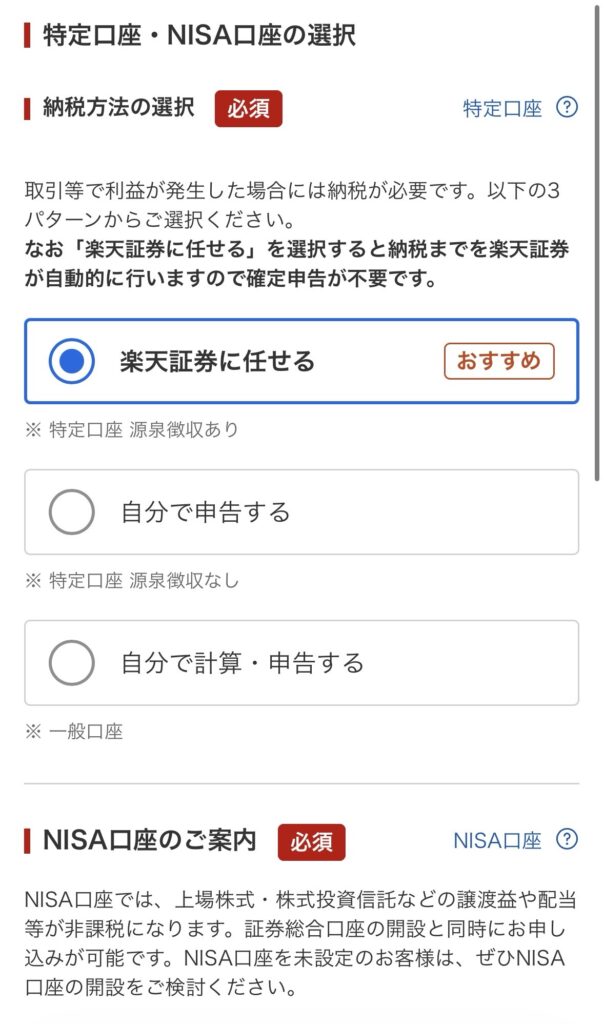Viewport: 604px width, 1024px height.
Task: Click the 納税方法の選択 section heading
Action: coord(118,108)
